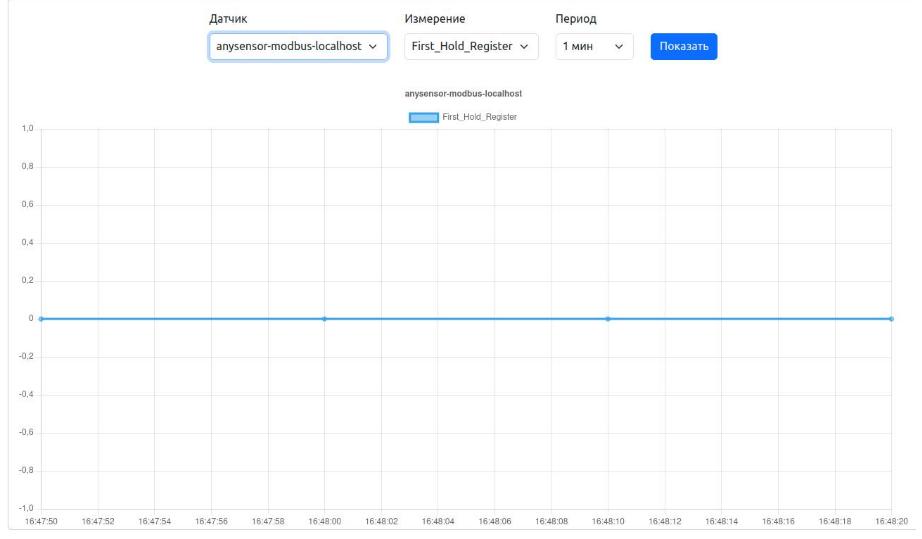Click the Период field label
Screen dimensions: 922x539
576,19
